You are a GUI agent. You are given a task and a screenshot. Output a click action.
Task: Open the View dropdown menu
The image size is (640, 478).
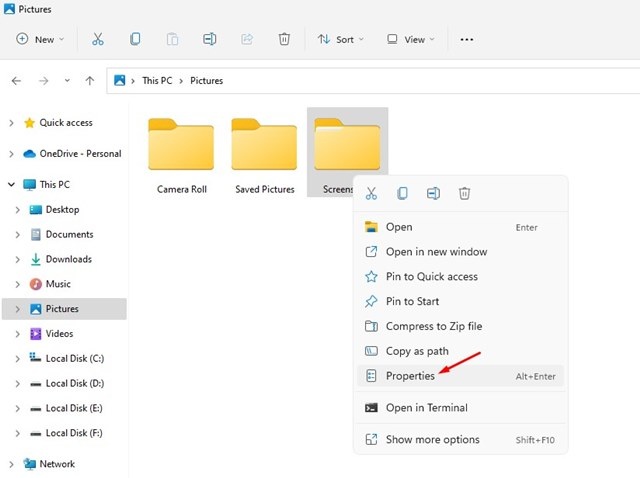(410, 40)
